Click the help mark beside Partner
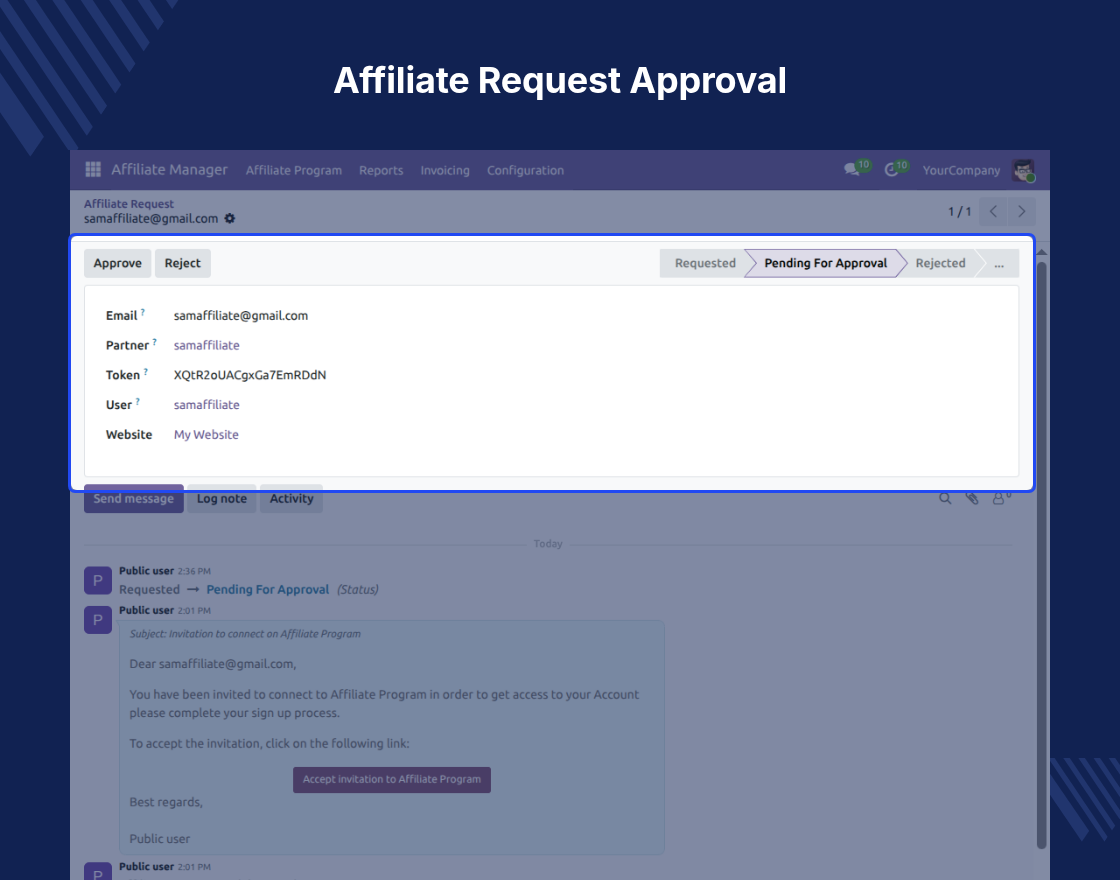This screenshot has width=1120, height=880. point(154,342)
